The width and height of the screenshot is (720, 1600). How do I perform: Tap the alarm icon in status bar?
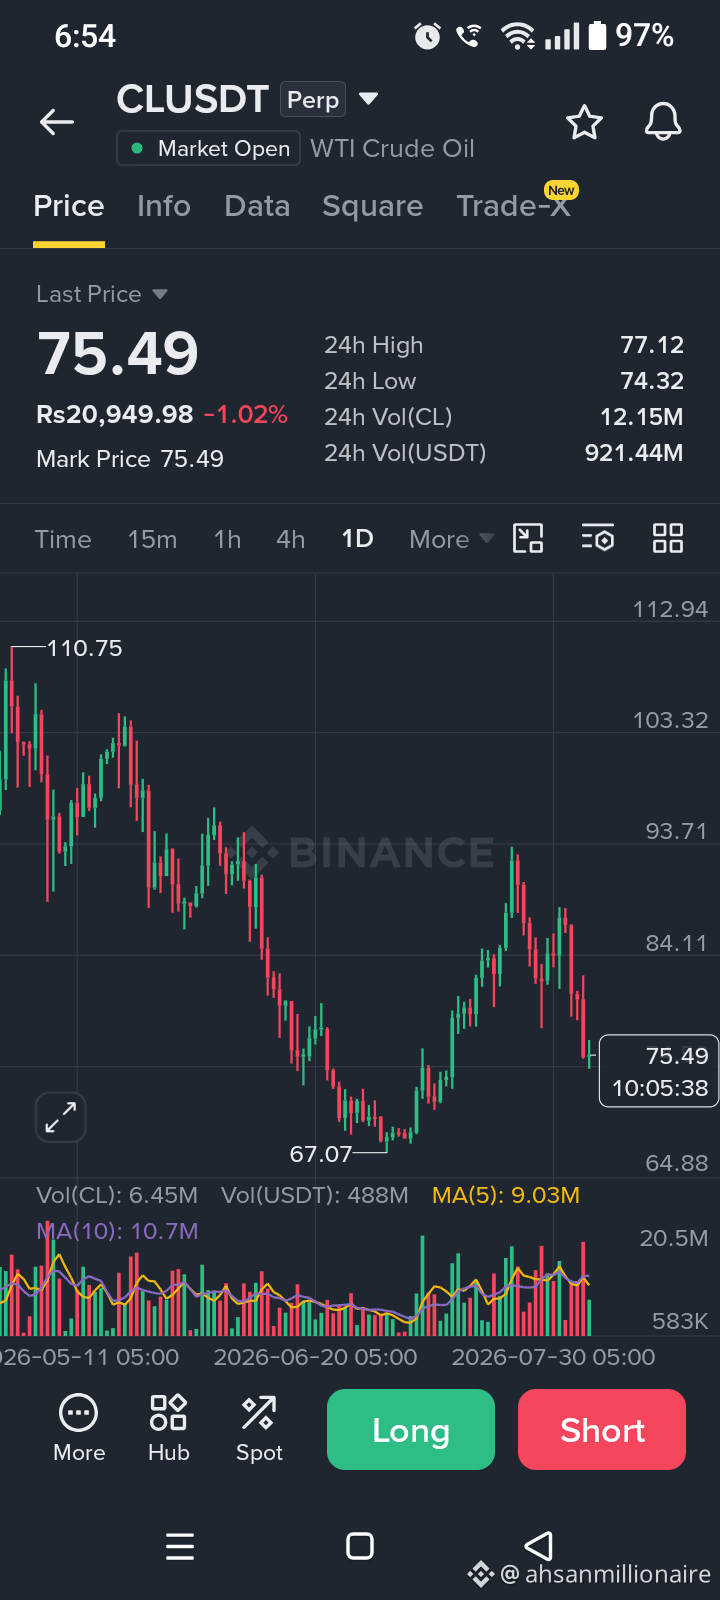(427, 37)
